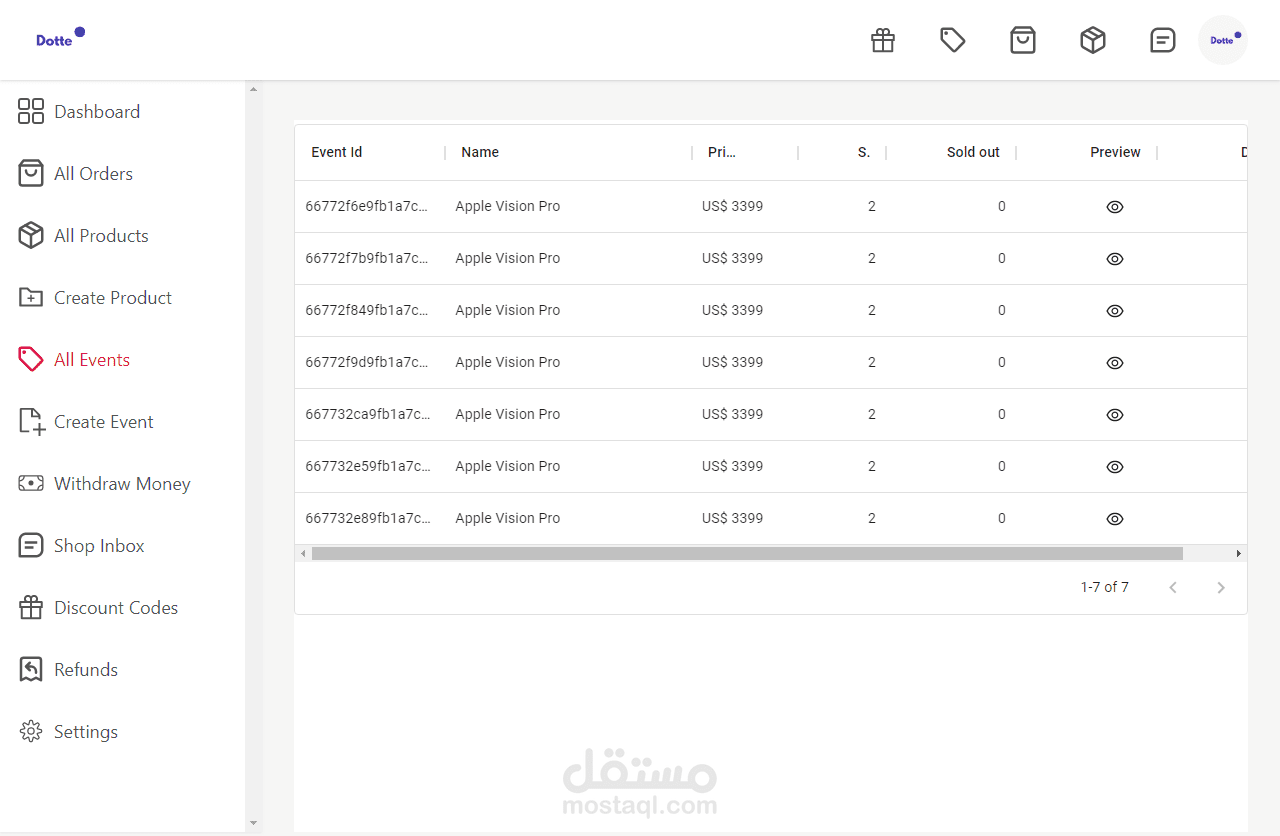
Task: Open Discount Codes page link
Action: pyautogui.click(x=116, y=608)
